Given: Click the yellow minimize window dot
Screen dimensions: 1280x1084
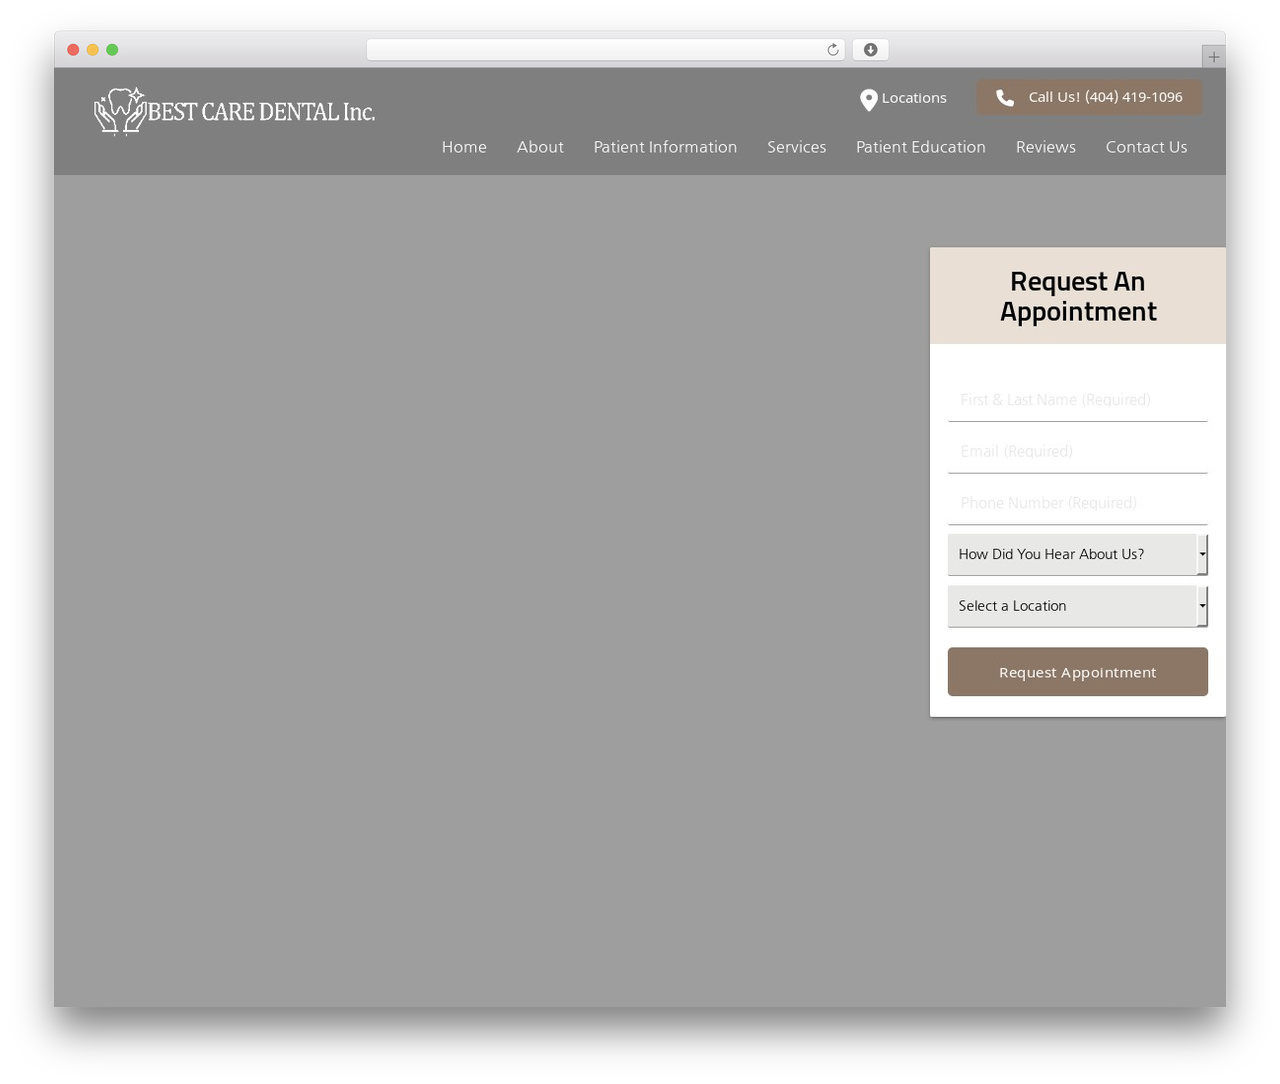Looking at the screenshot, I should 92,50.
